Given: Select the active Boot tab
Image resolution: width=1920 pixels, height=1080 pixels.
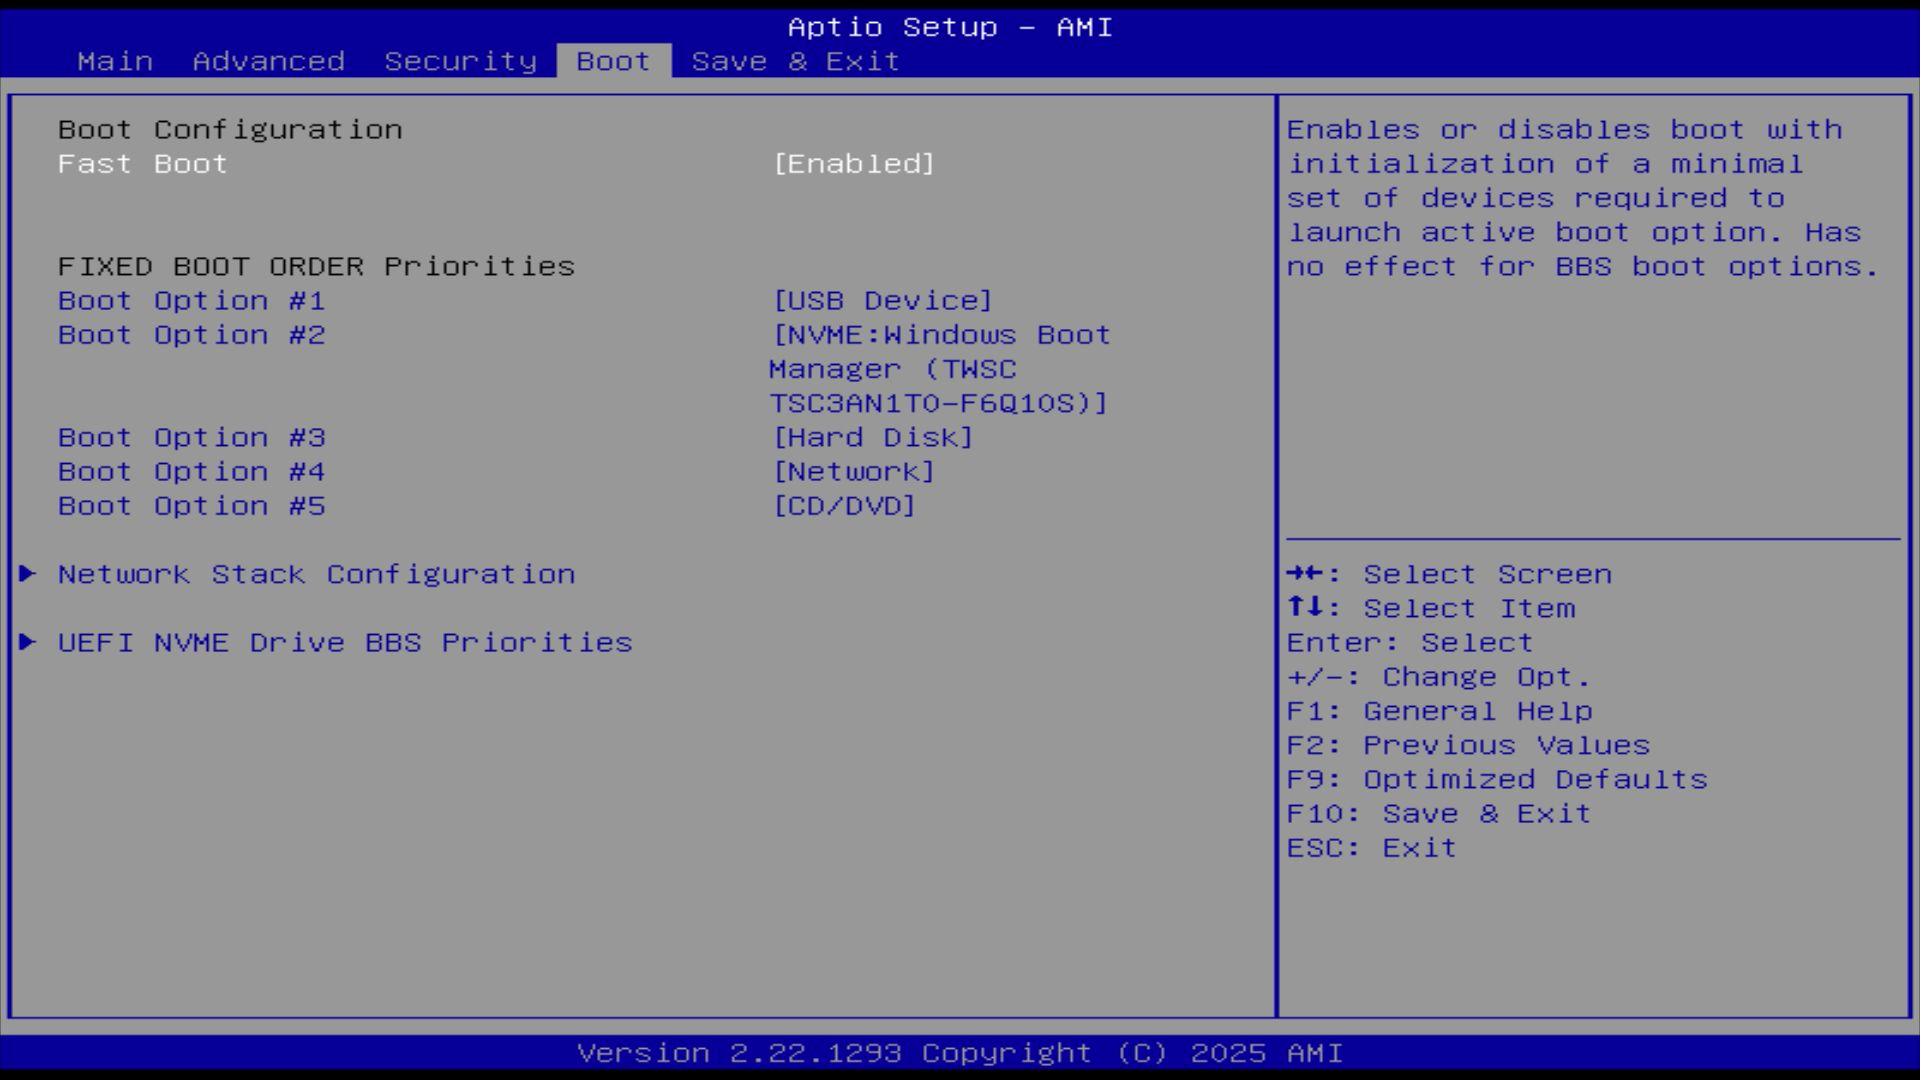Looking at the screenshot, I should click(x=613, y=61).
